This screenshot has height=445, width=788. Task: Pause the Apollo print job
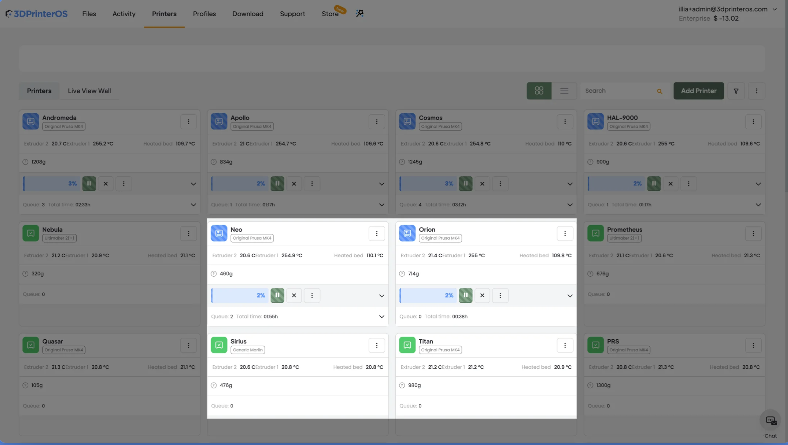pos(277,184)
